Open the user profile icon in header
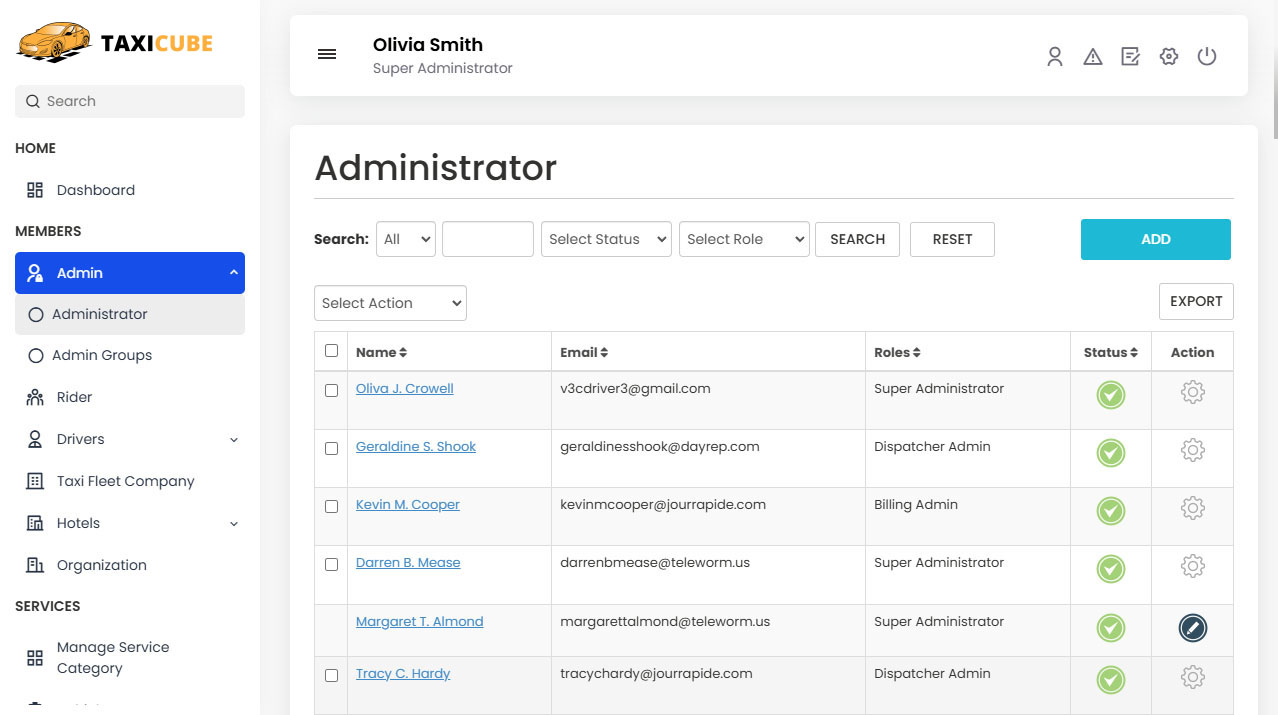The image size is (1278, 715). pyautogui.click(x=1055, y=57)
